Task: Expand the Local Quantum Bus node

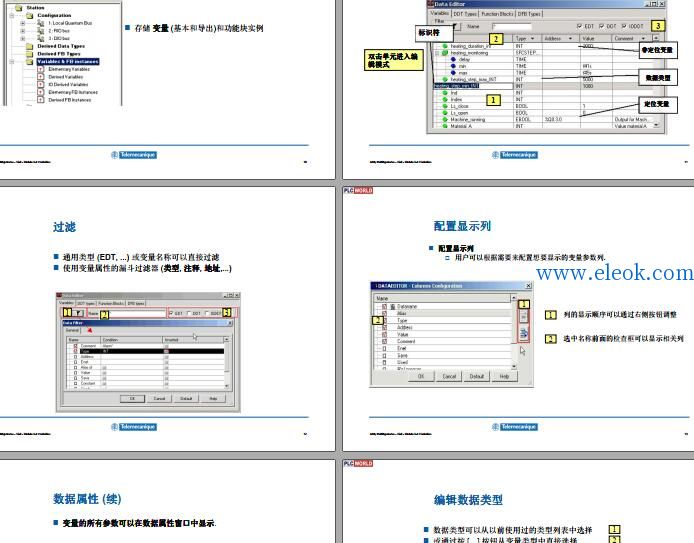Action: [23, 23]
